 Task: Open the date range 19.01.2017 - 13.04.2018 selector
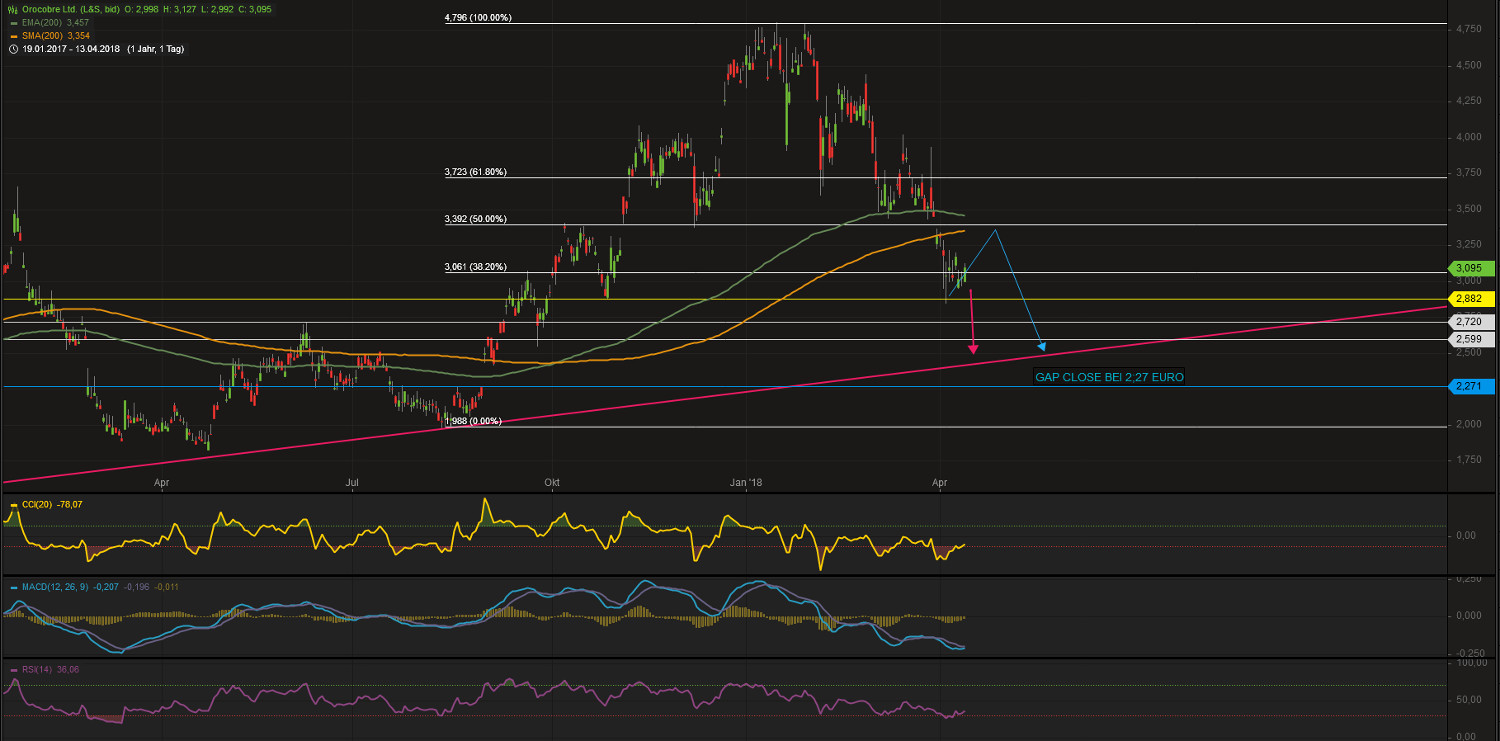[x=71, y=48]
